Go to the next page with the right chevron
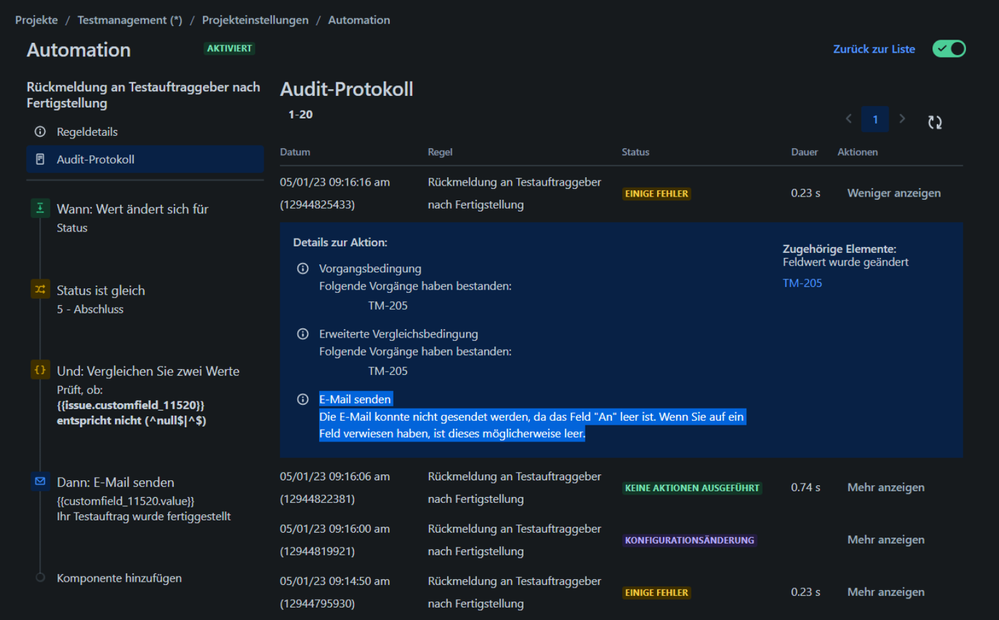The width and height of the screenshot is (999, 620). [902, 118]
